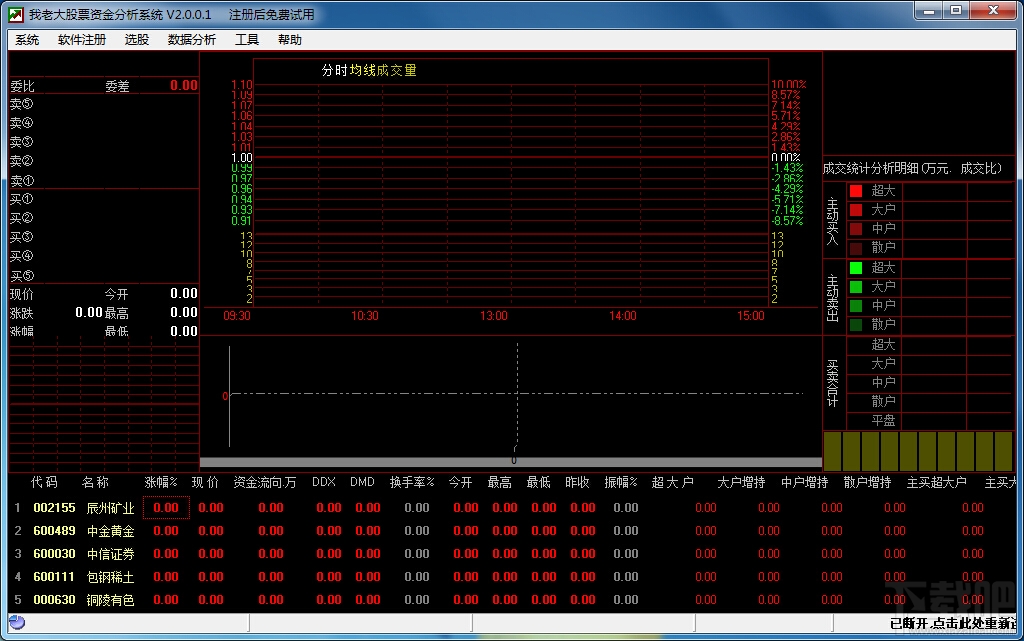This screenshot has height=641, width=1024.
Task: Click the dark 散户 buy swatch
Action: pos(856,247)
